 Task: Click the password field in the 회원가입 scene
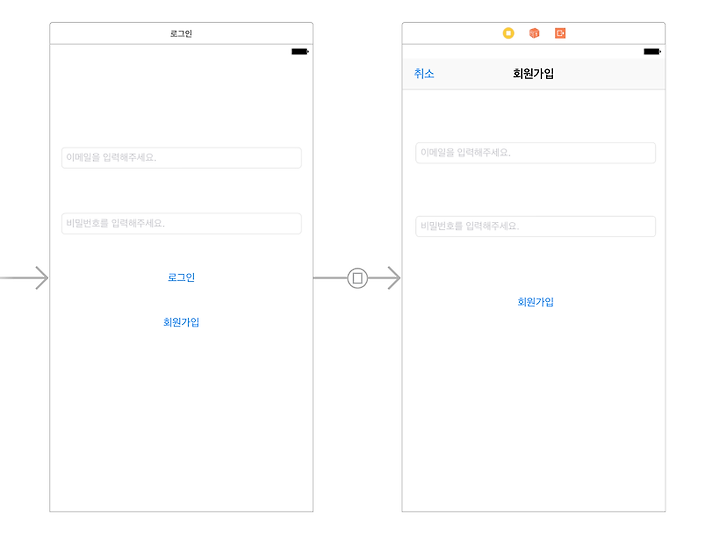(535, 226)
